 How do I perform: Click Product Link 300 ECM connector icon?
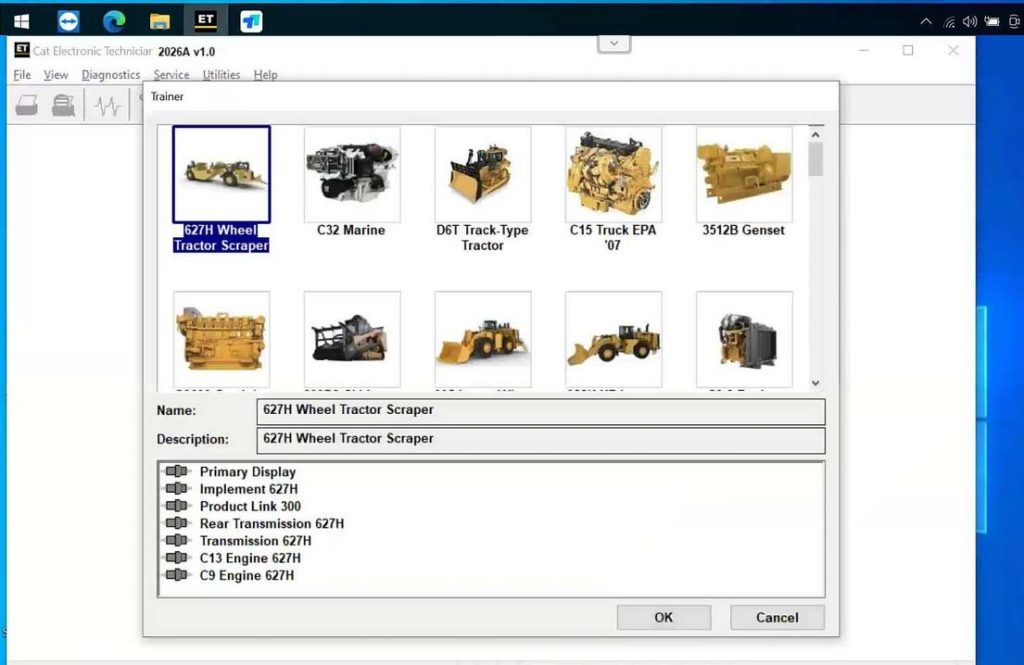pos(177,506)
